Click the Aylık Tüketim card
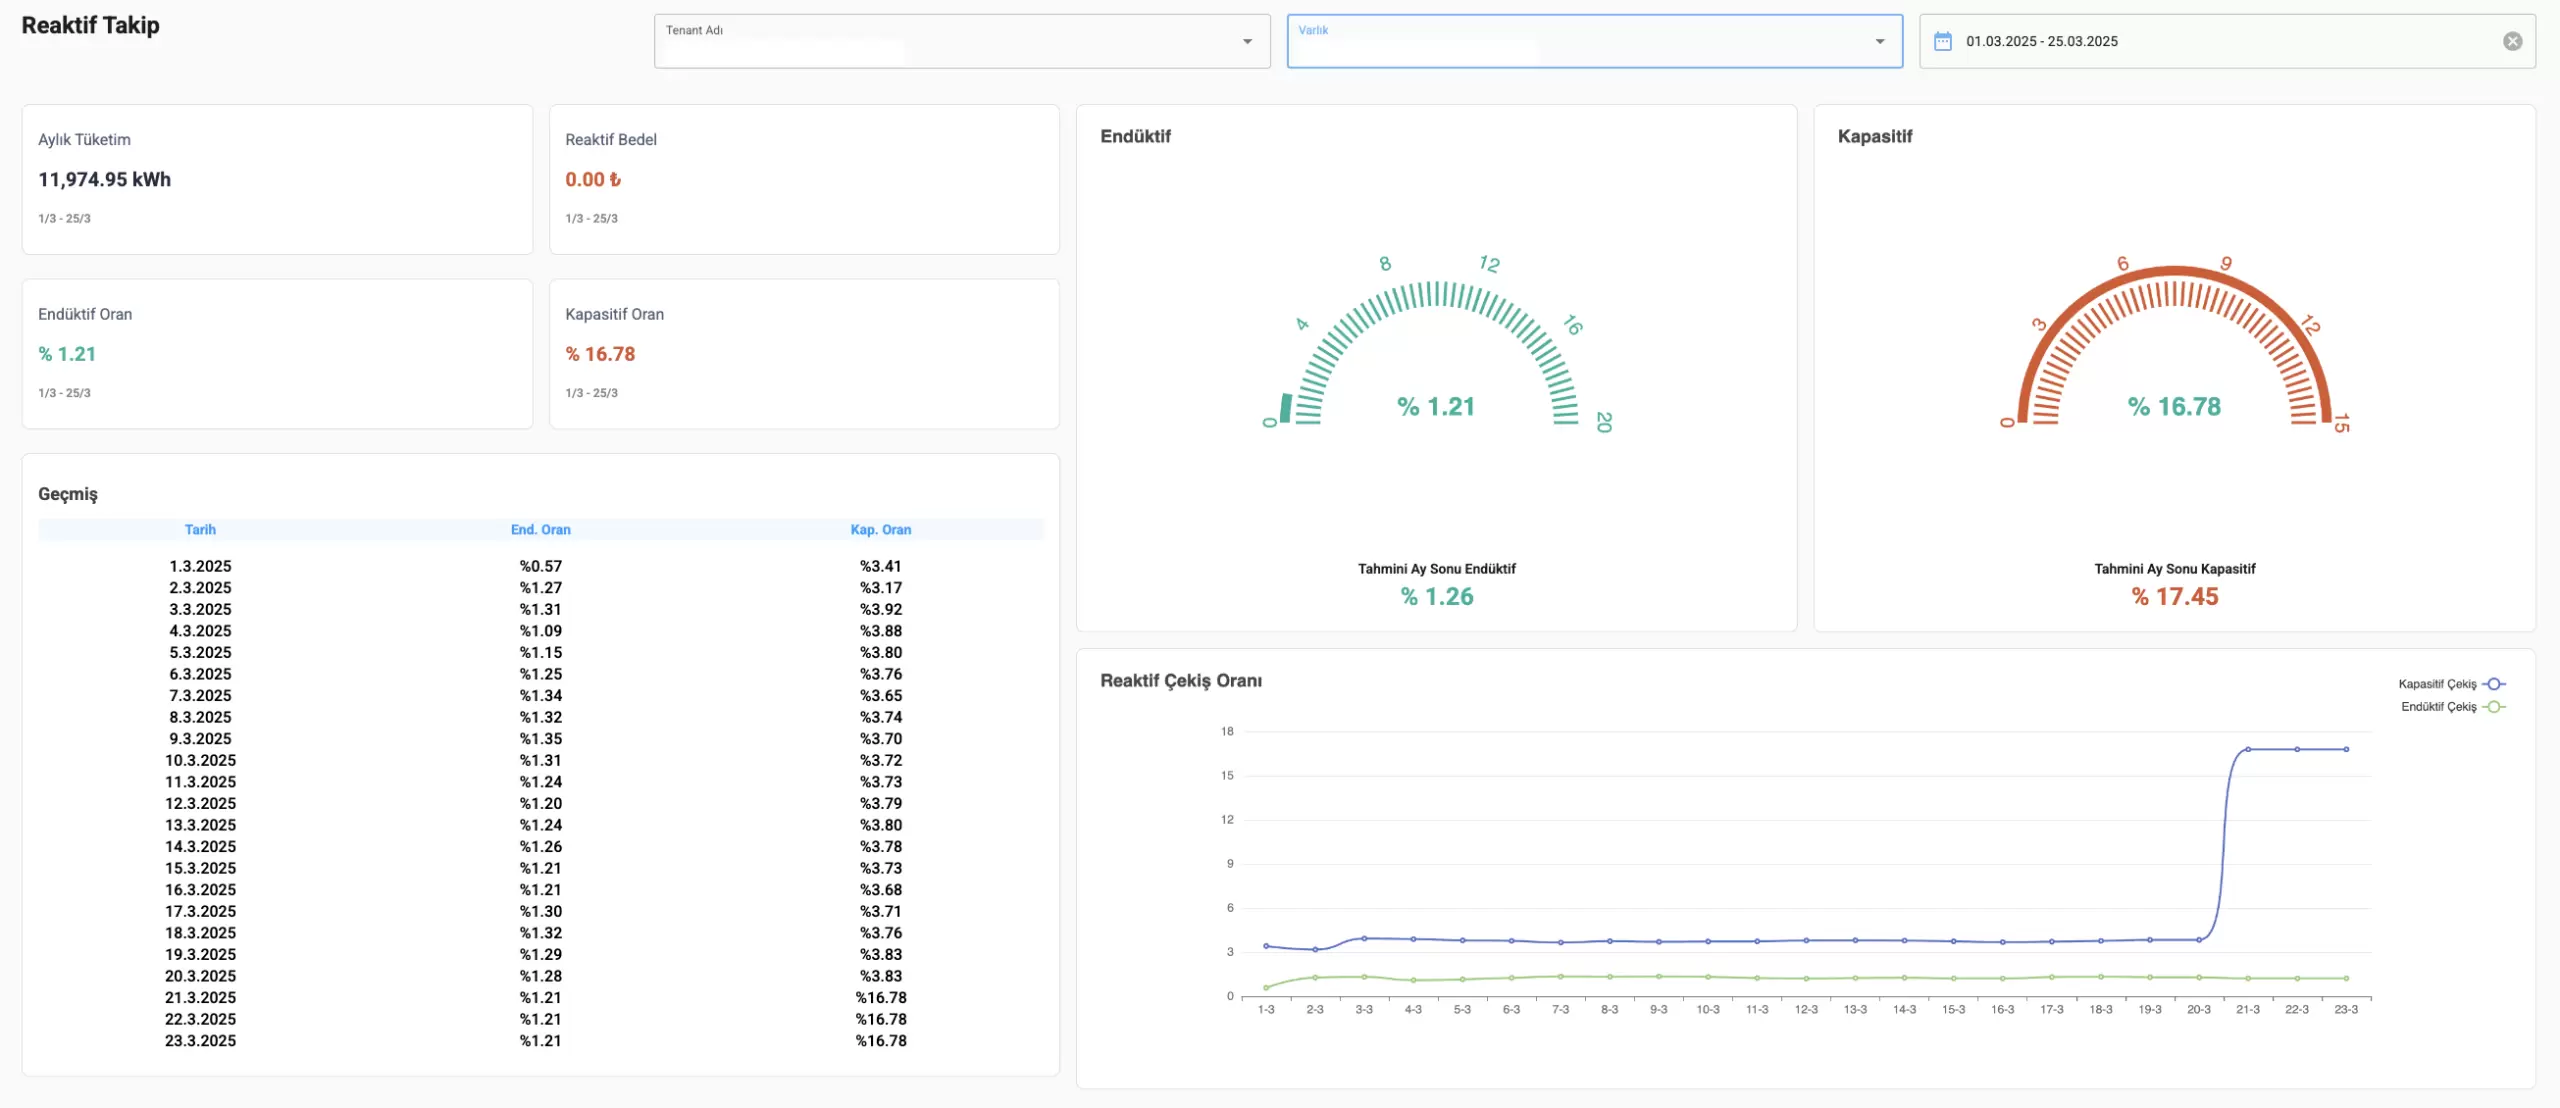 coord(277,179)
